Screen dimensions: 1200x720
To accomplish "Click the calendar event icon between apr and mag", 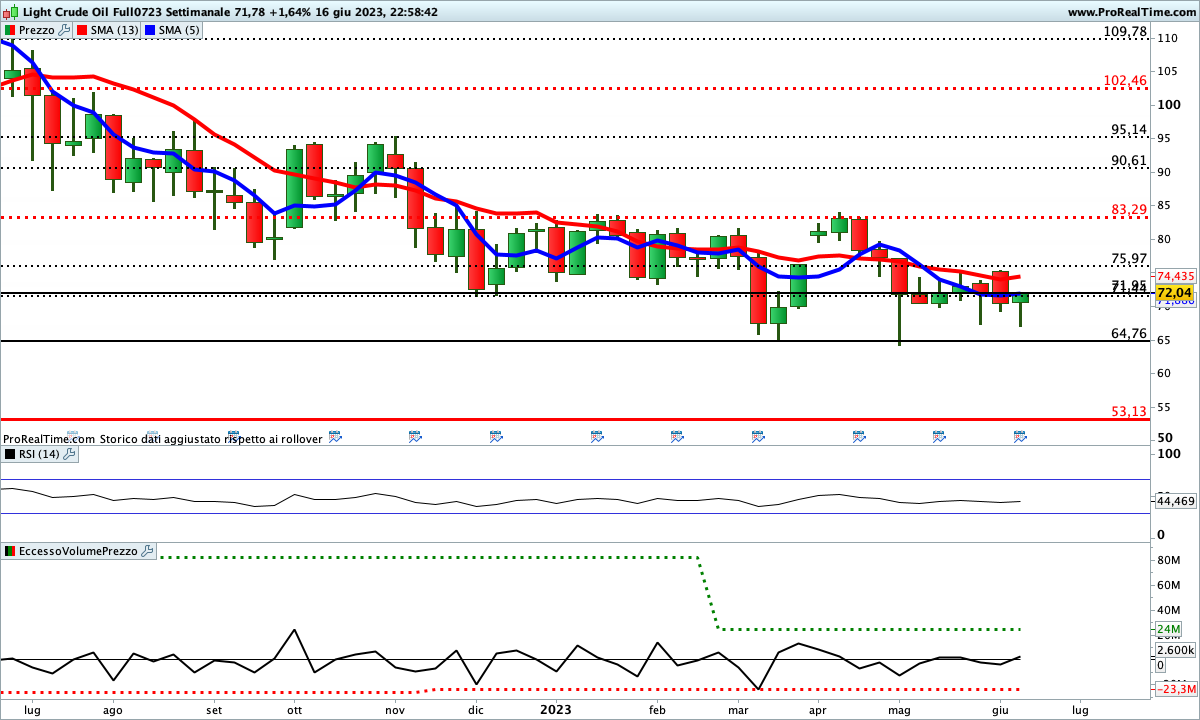I will pyautogui.click(x=859, y=436).
